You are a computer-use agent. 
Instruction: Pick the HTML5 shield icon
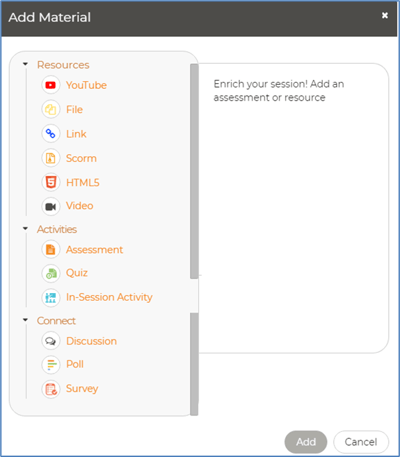(51, 182)
